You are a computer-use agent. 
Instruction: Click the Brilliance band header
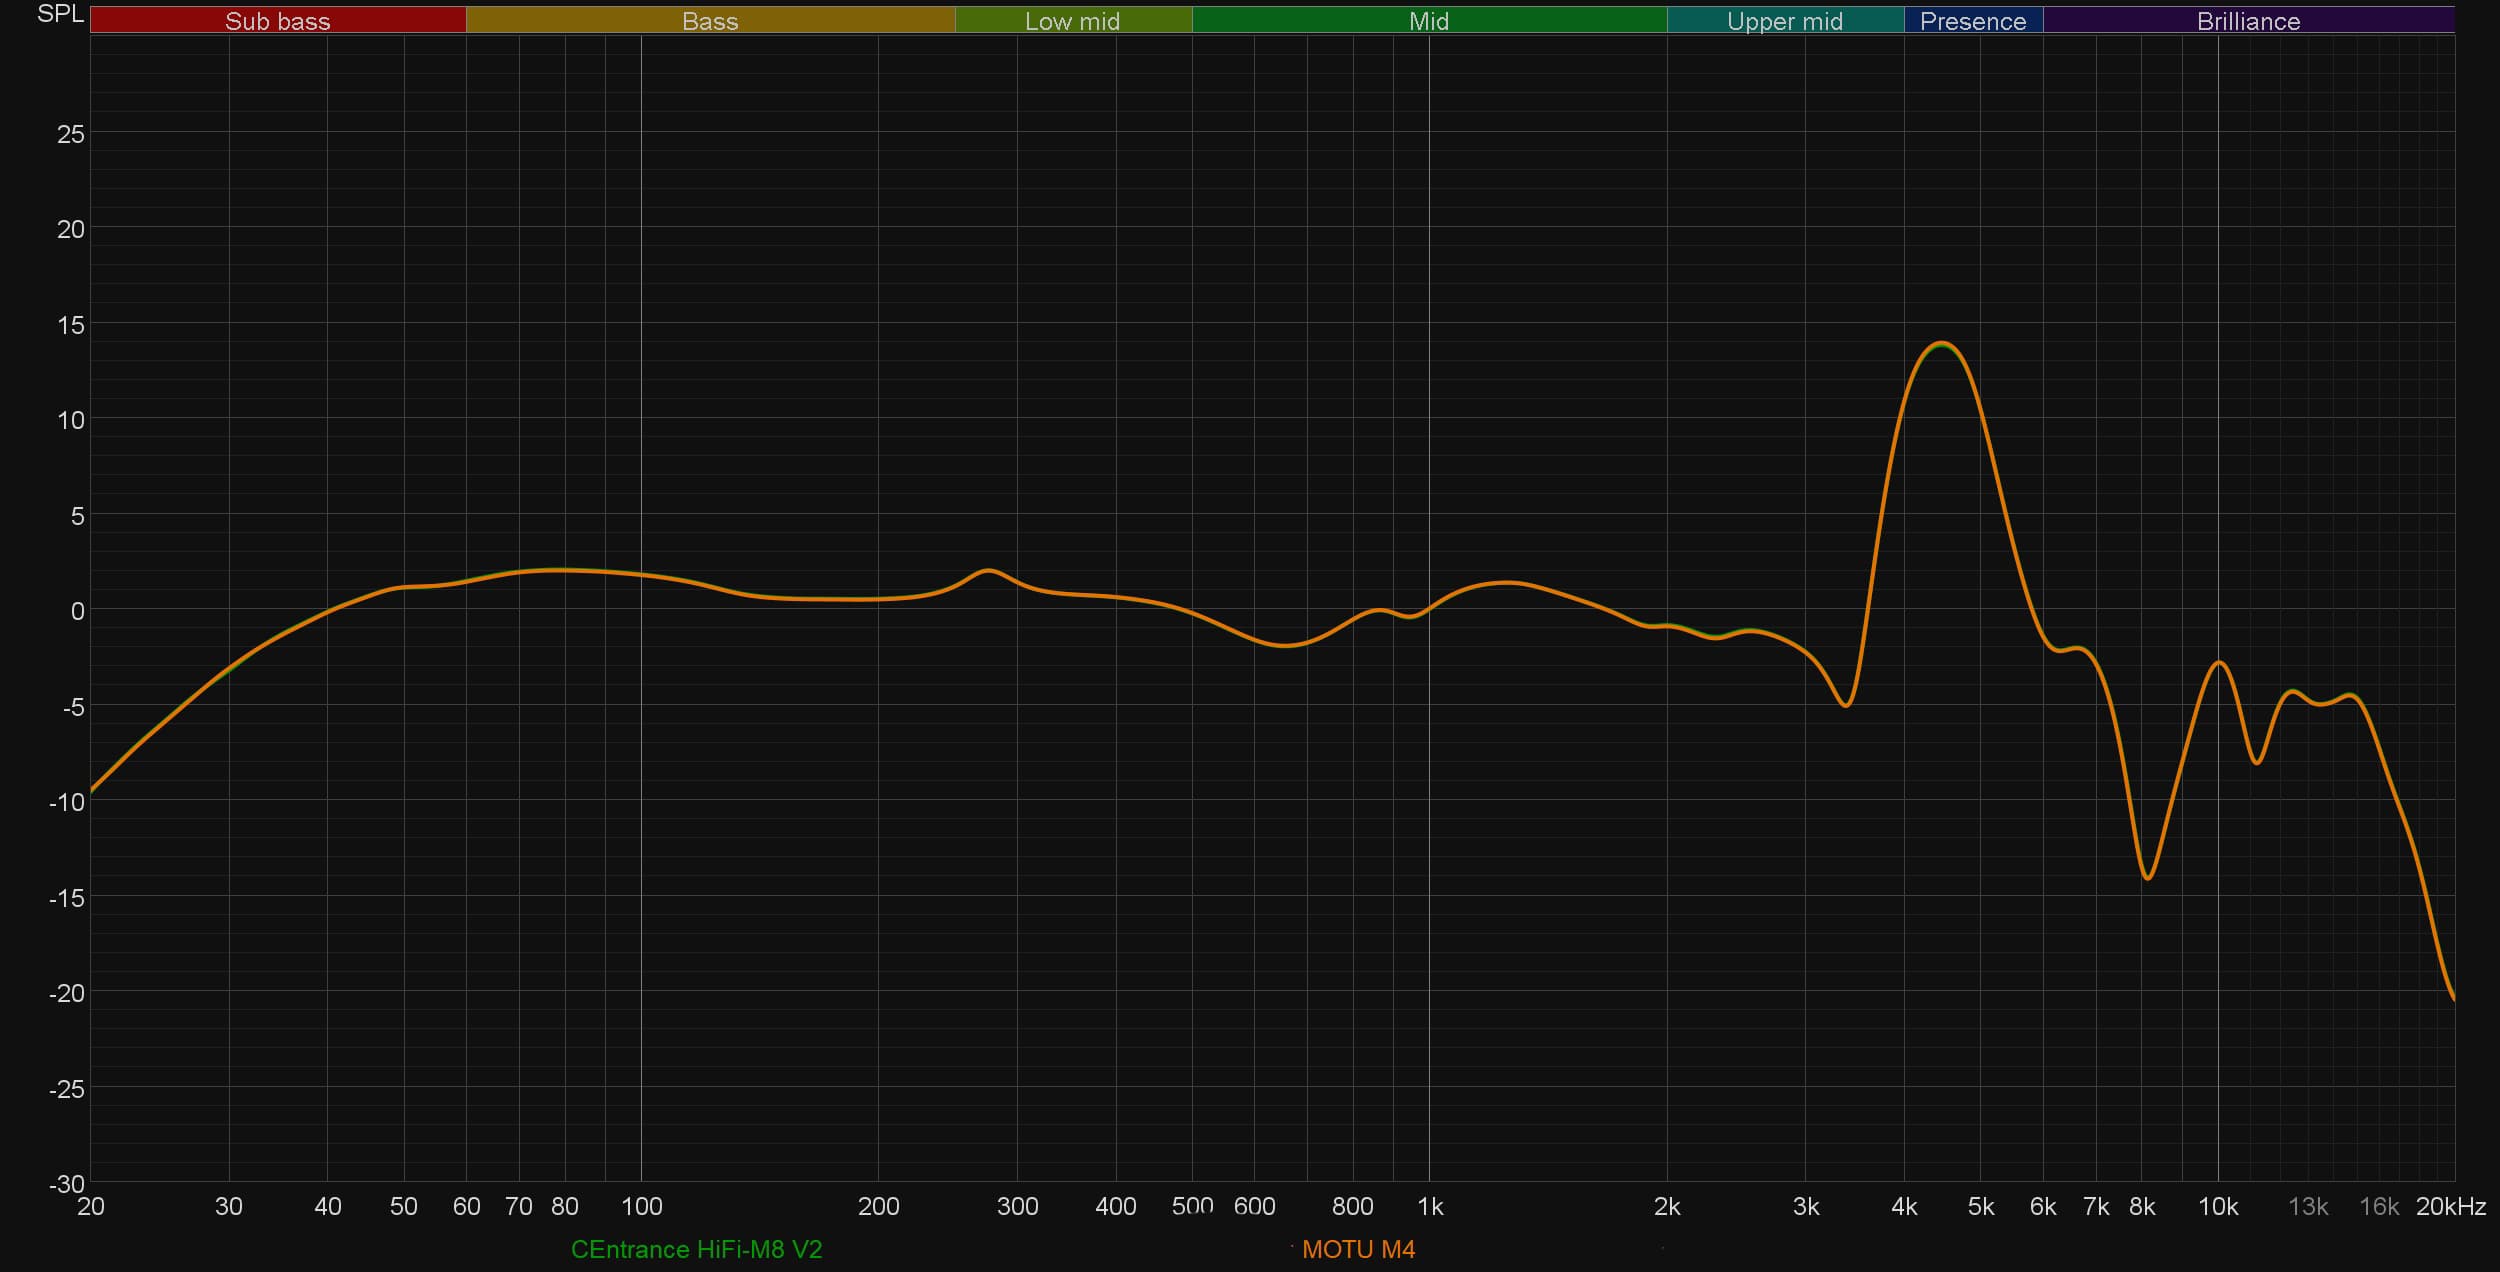click(2248, 21)
